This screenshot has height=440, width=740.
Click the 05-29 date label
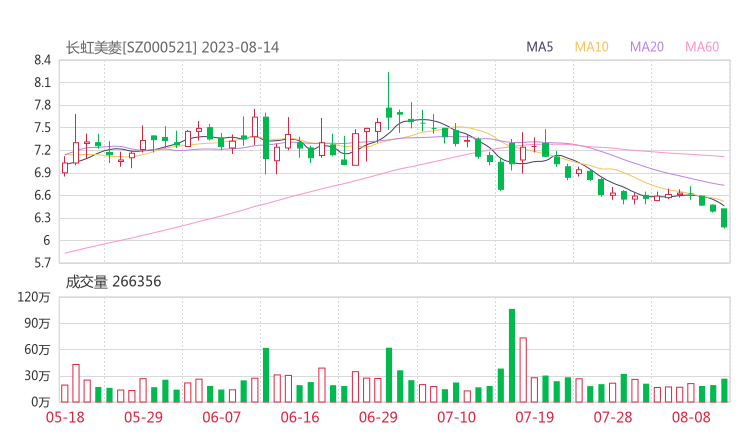click(x=143, y=417)
